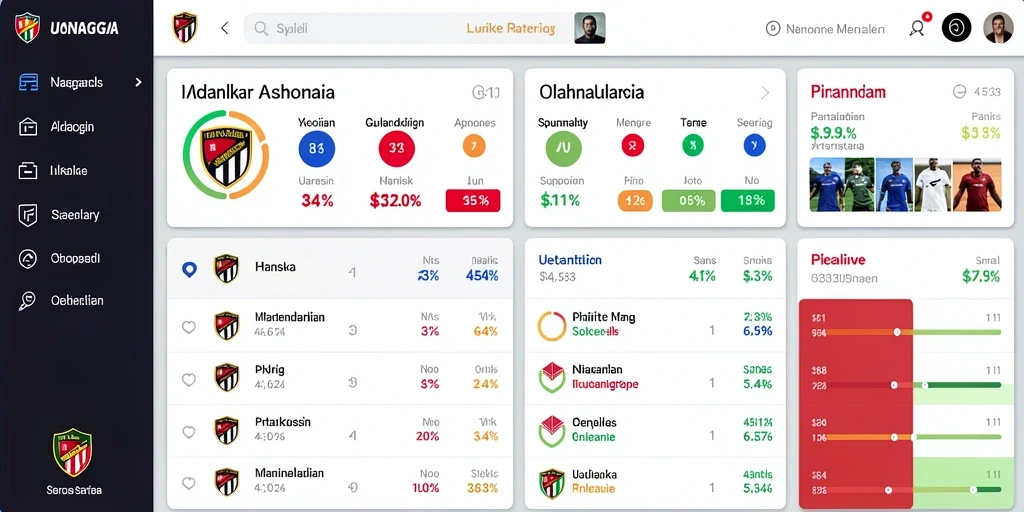Open the notifications icon with red dot

point(918,27)
